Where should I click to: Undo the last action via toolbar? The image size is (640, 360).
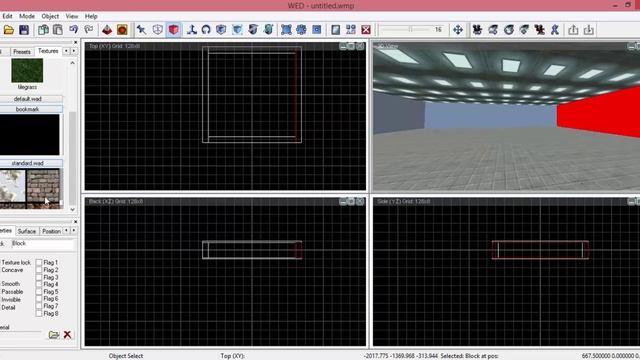click(73, 30)
